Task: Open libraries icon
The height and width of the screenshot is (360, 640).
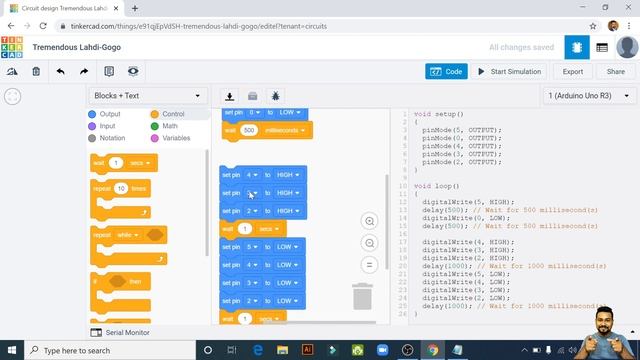Action: [x=253, y=96]
